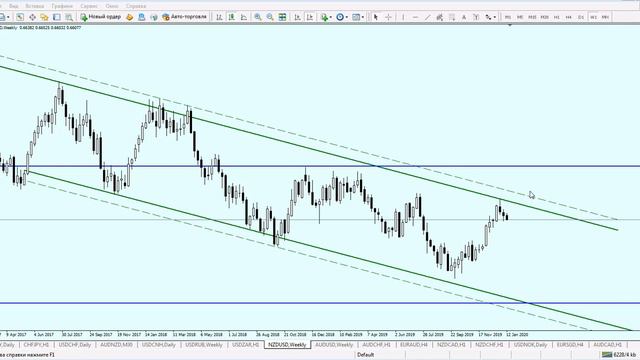Click the Default profile in status bar

click(x=365, y=355)
